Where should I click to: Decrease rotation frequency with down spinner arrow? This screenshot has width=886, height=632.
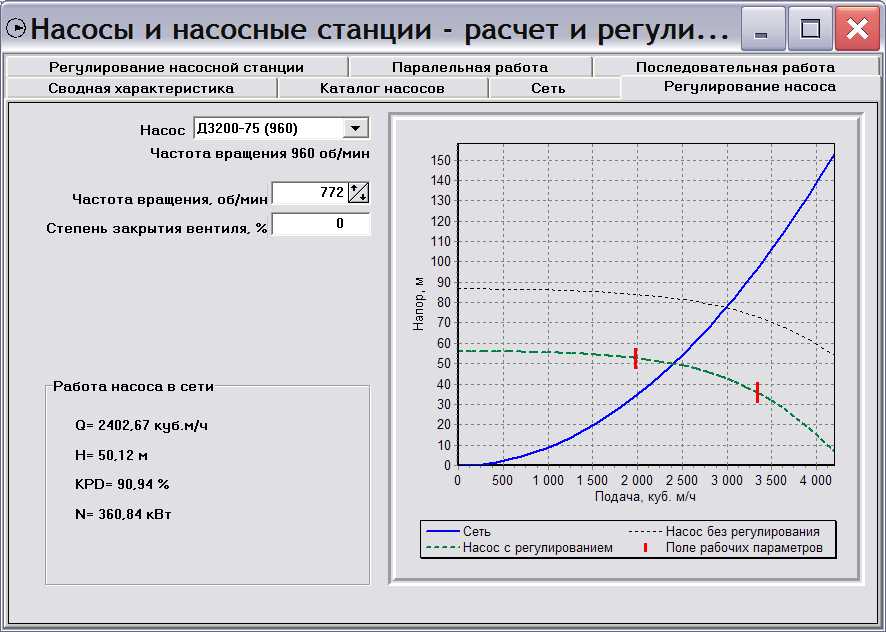[x=360, y=198]
